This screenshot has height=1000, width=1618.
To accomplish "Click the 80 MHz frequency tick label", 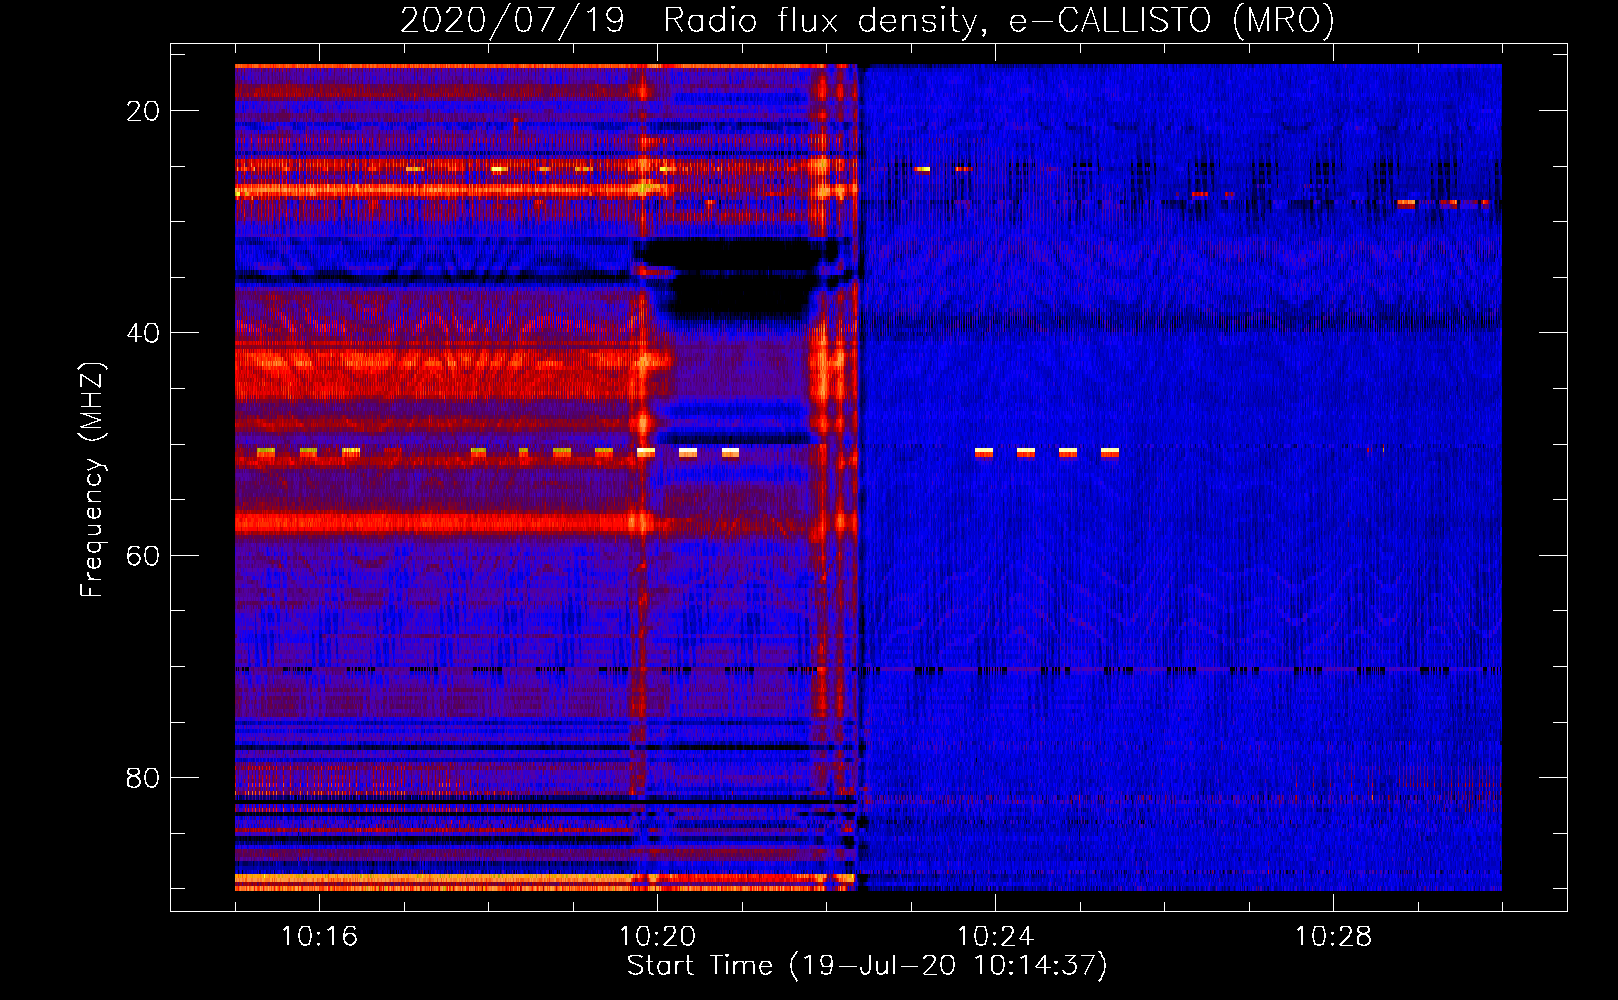I will (143, 778).
